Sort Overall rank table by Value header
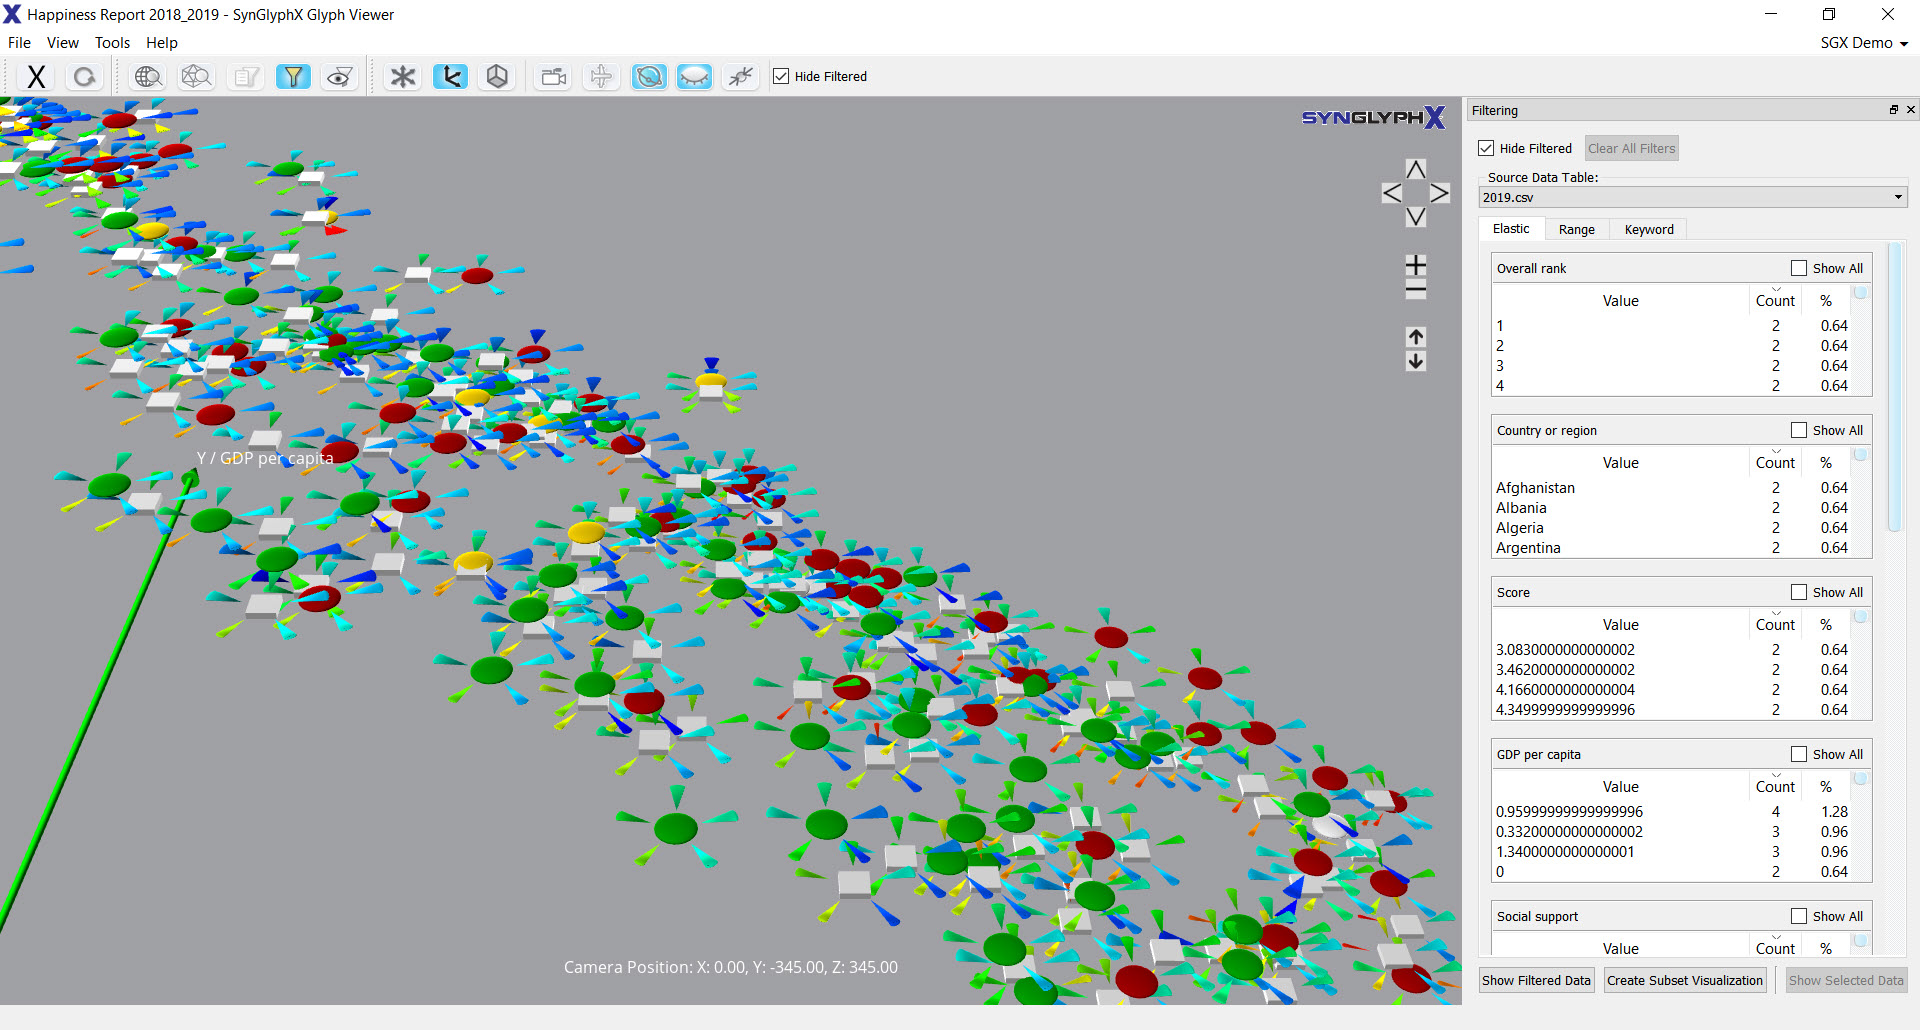 pos(1621,300)
